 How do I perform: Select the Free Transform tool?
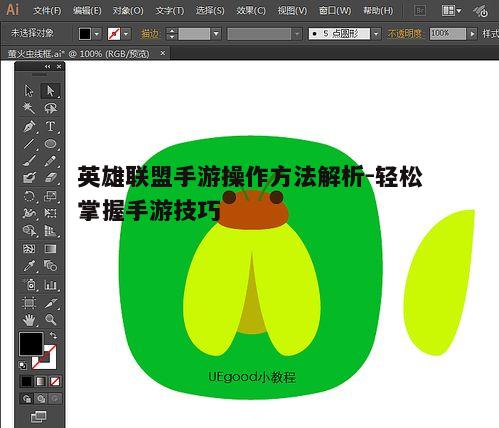tap(50, 213)
